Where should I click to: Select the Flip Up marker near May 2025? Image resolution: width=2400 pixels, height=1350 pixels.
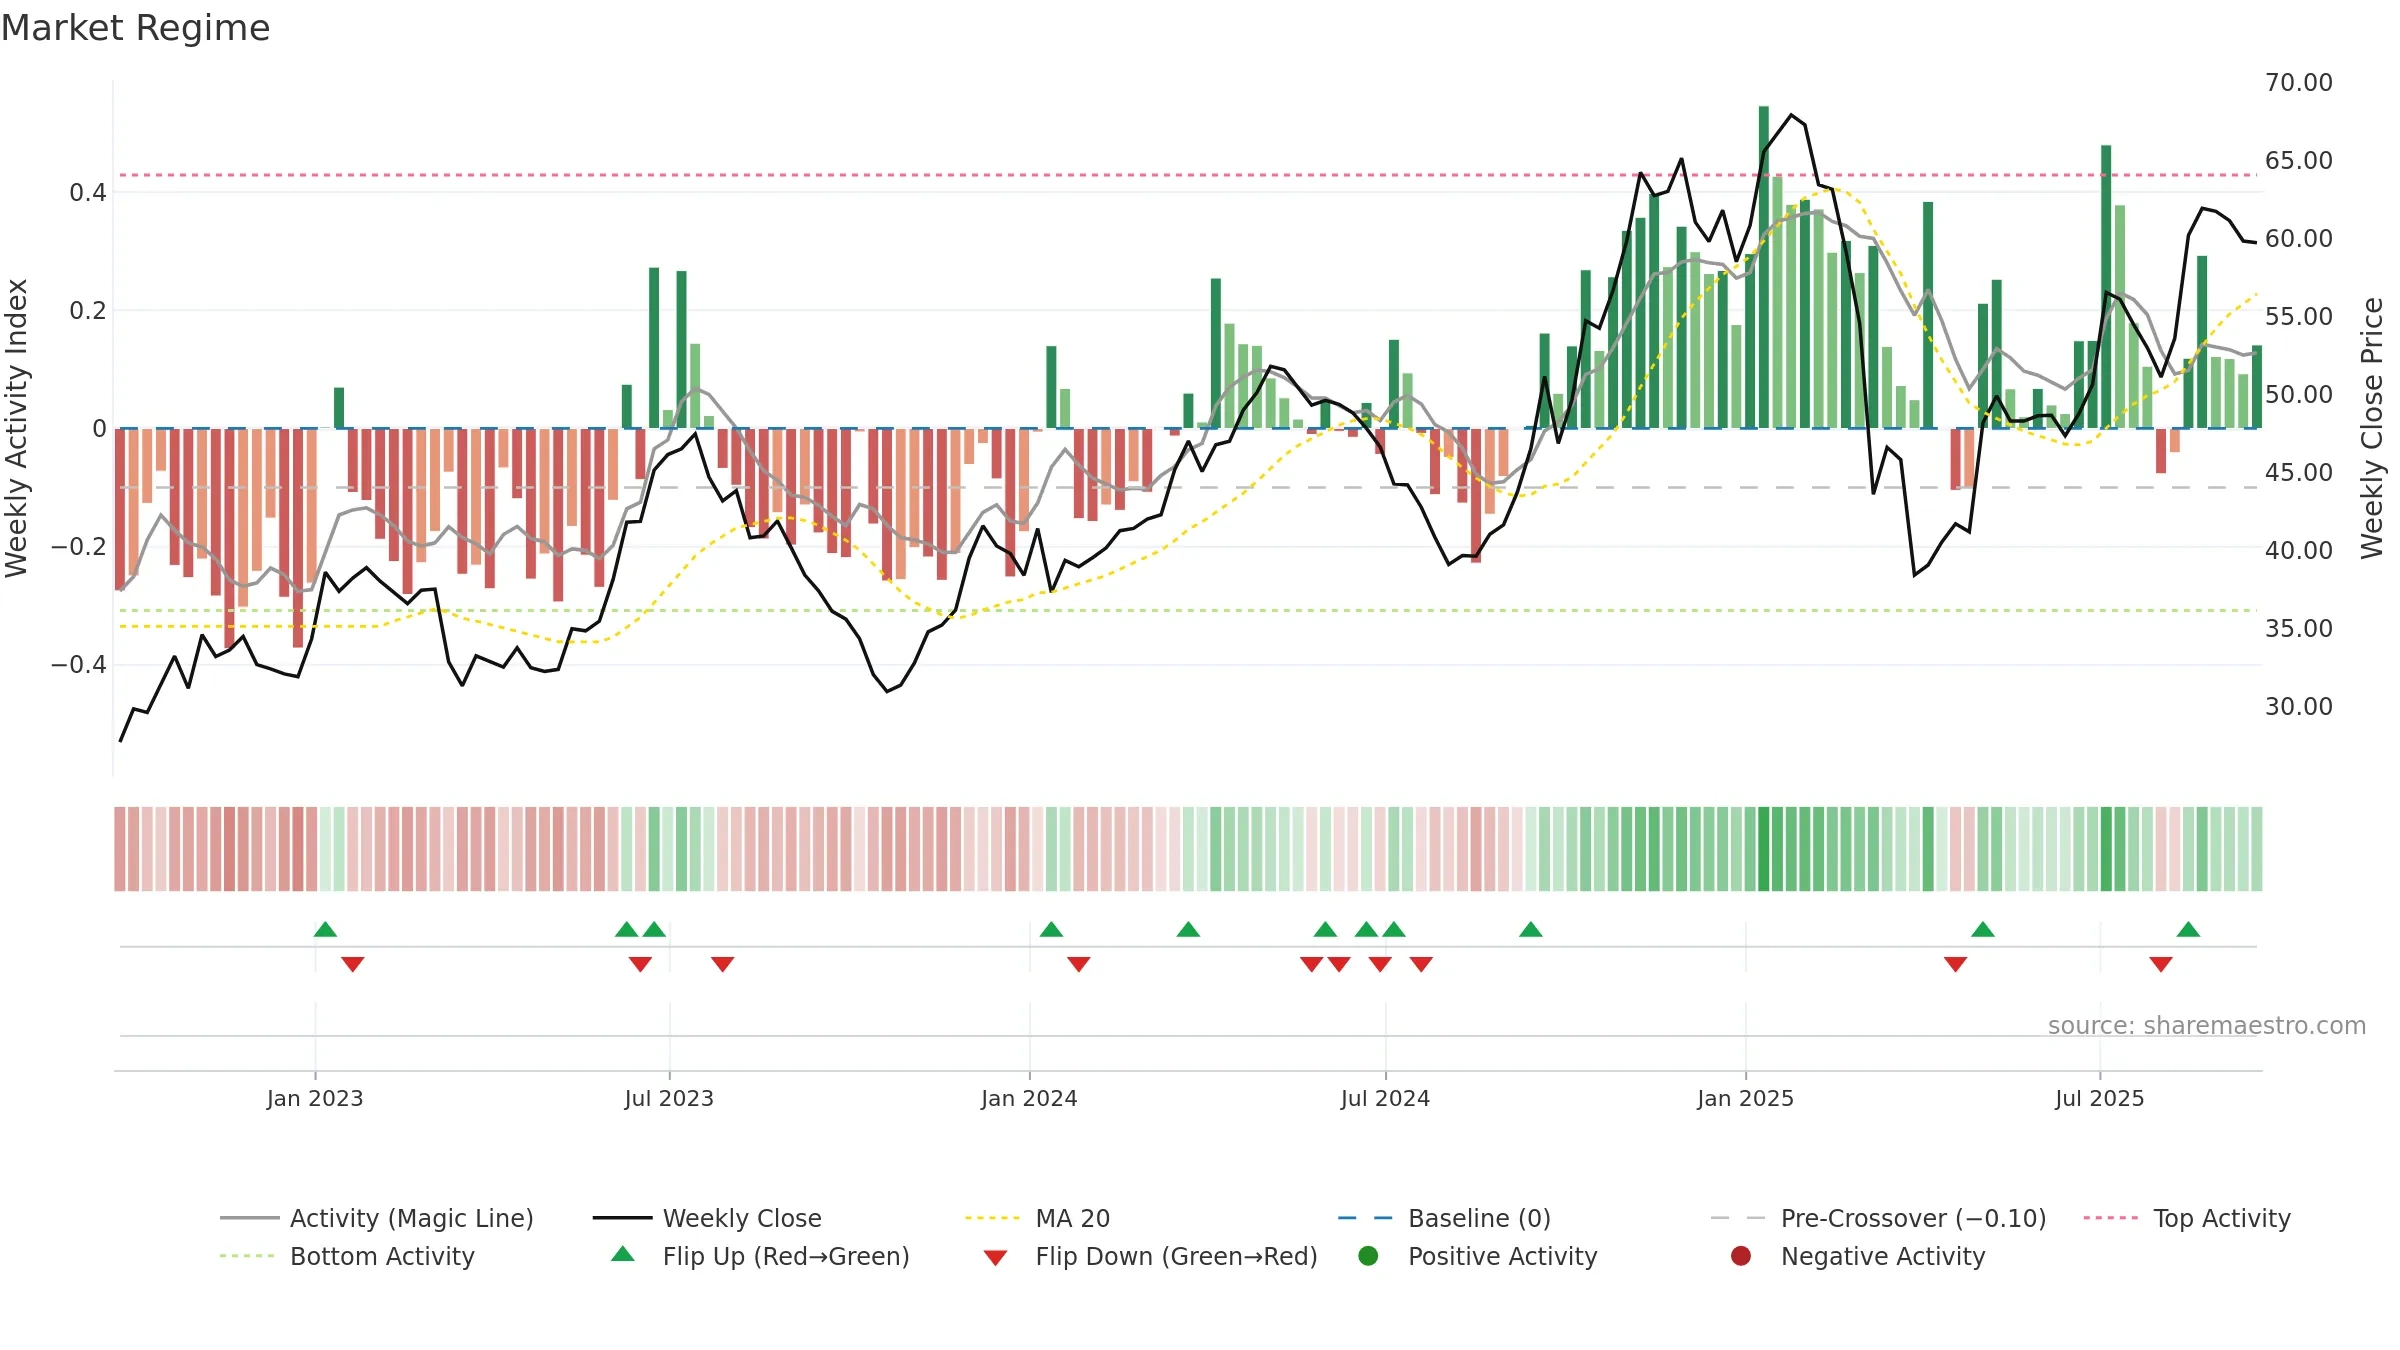pyautogui.click(x=1983, y=929)
